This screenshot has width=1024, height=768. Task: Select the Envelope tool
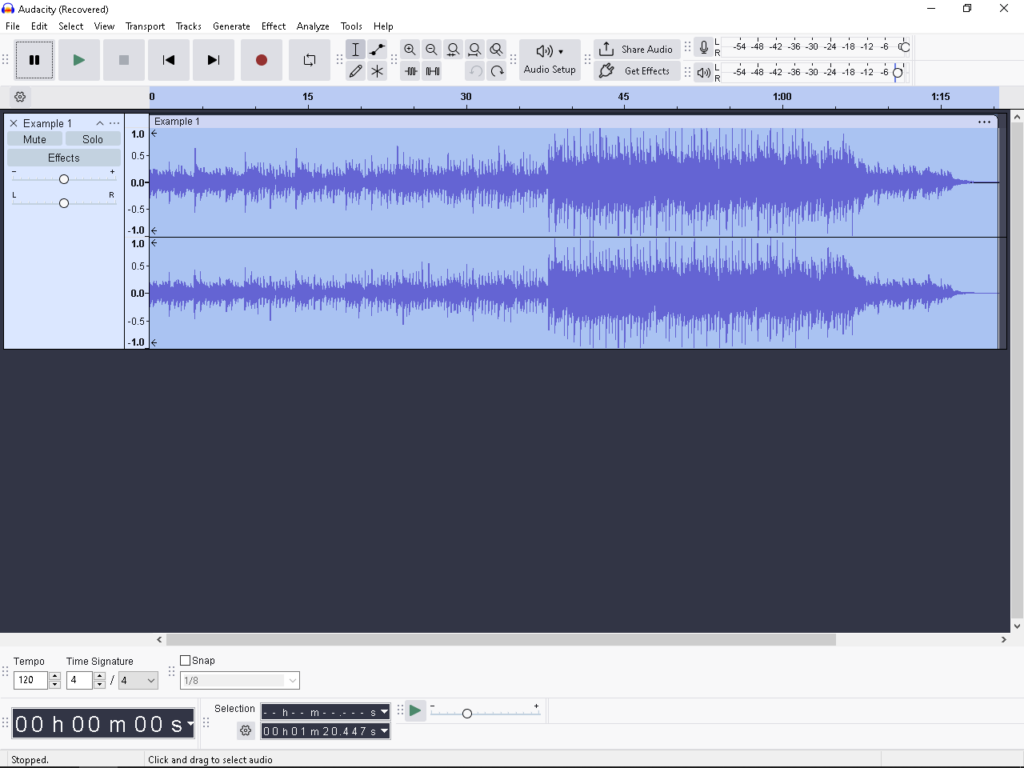point(377,50)
